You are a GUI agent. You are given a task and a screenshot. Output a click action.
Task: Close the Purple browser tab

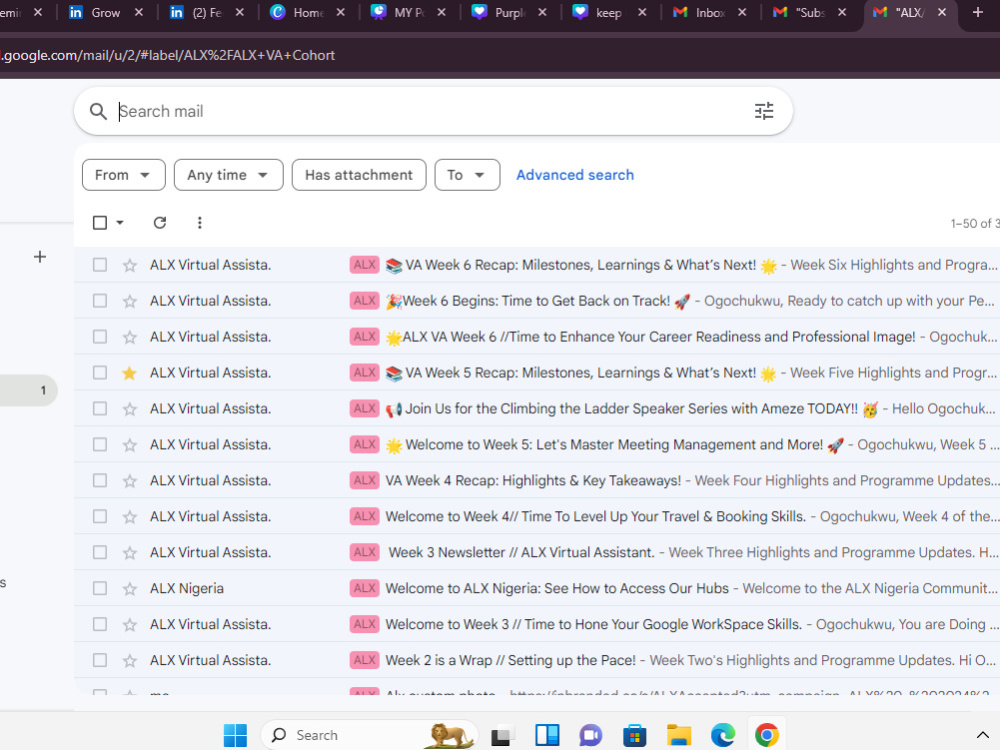[542, 12]
